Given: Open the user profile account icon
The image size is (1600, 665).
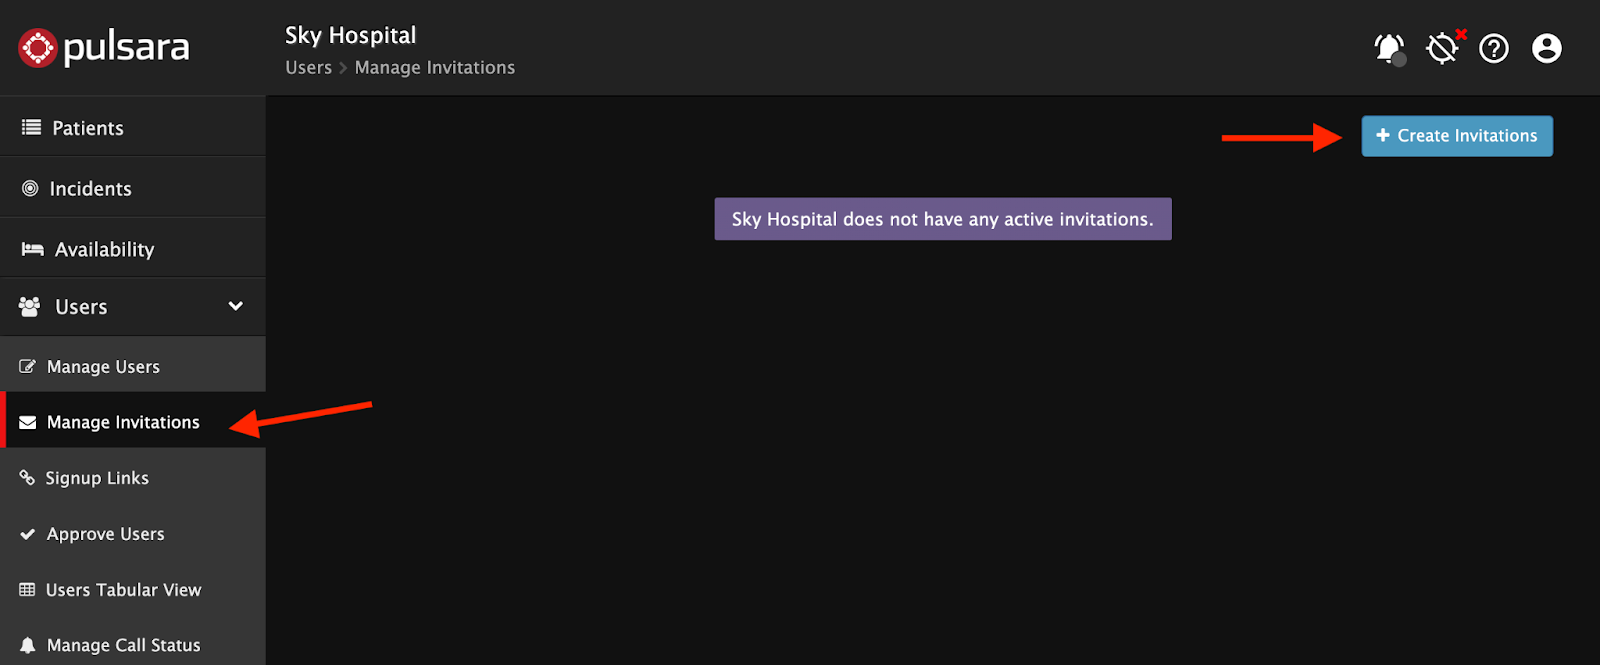Looking at the screenshot, I should (x=1546, y=48).
